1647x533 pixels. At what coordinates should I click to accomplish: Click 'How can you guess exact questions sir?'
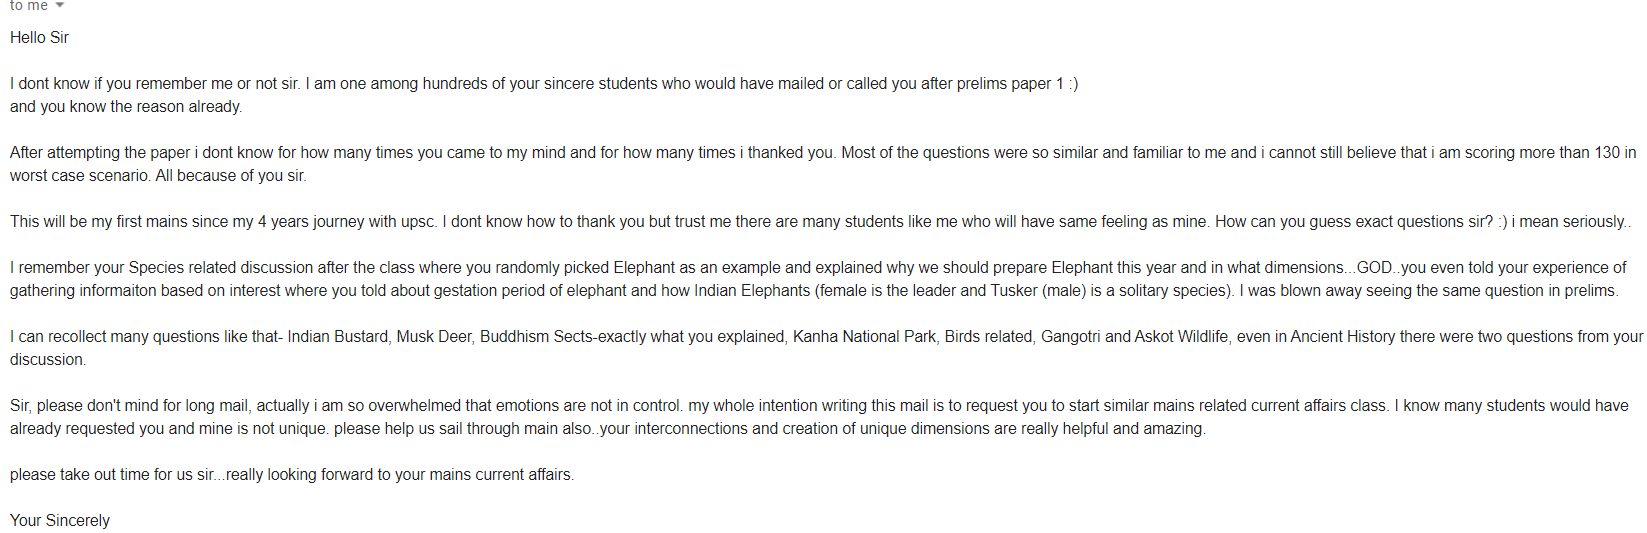click(x=1354, y=222)
